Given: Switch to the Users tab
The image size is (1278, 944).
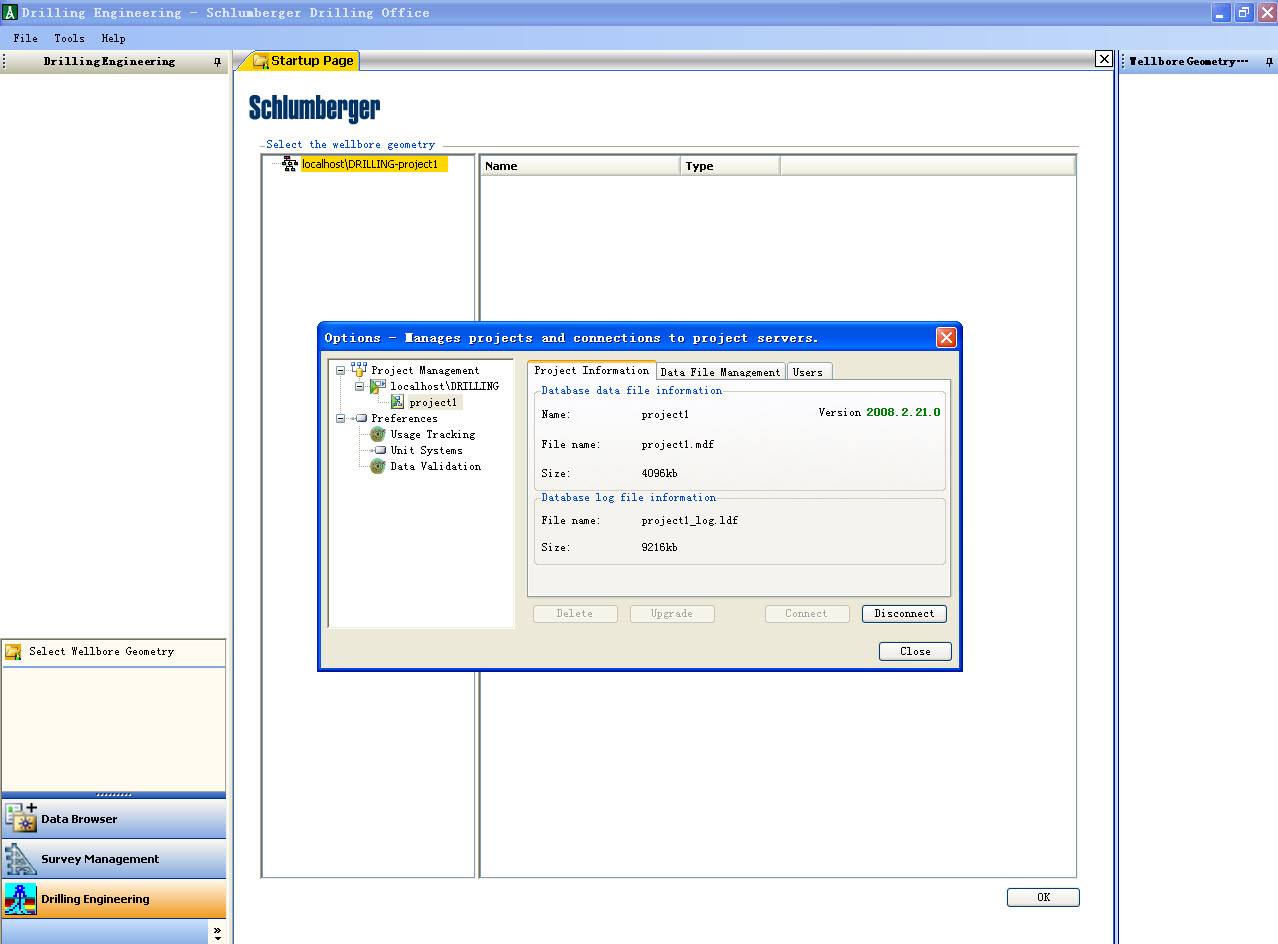Looking at the screenshot, I should tap(809, 372).
